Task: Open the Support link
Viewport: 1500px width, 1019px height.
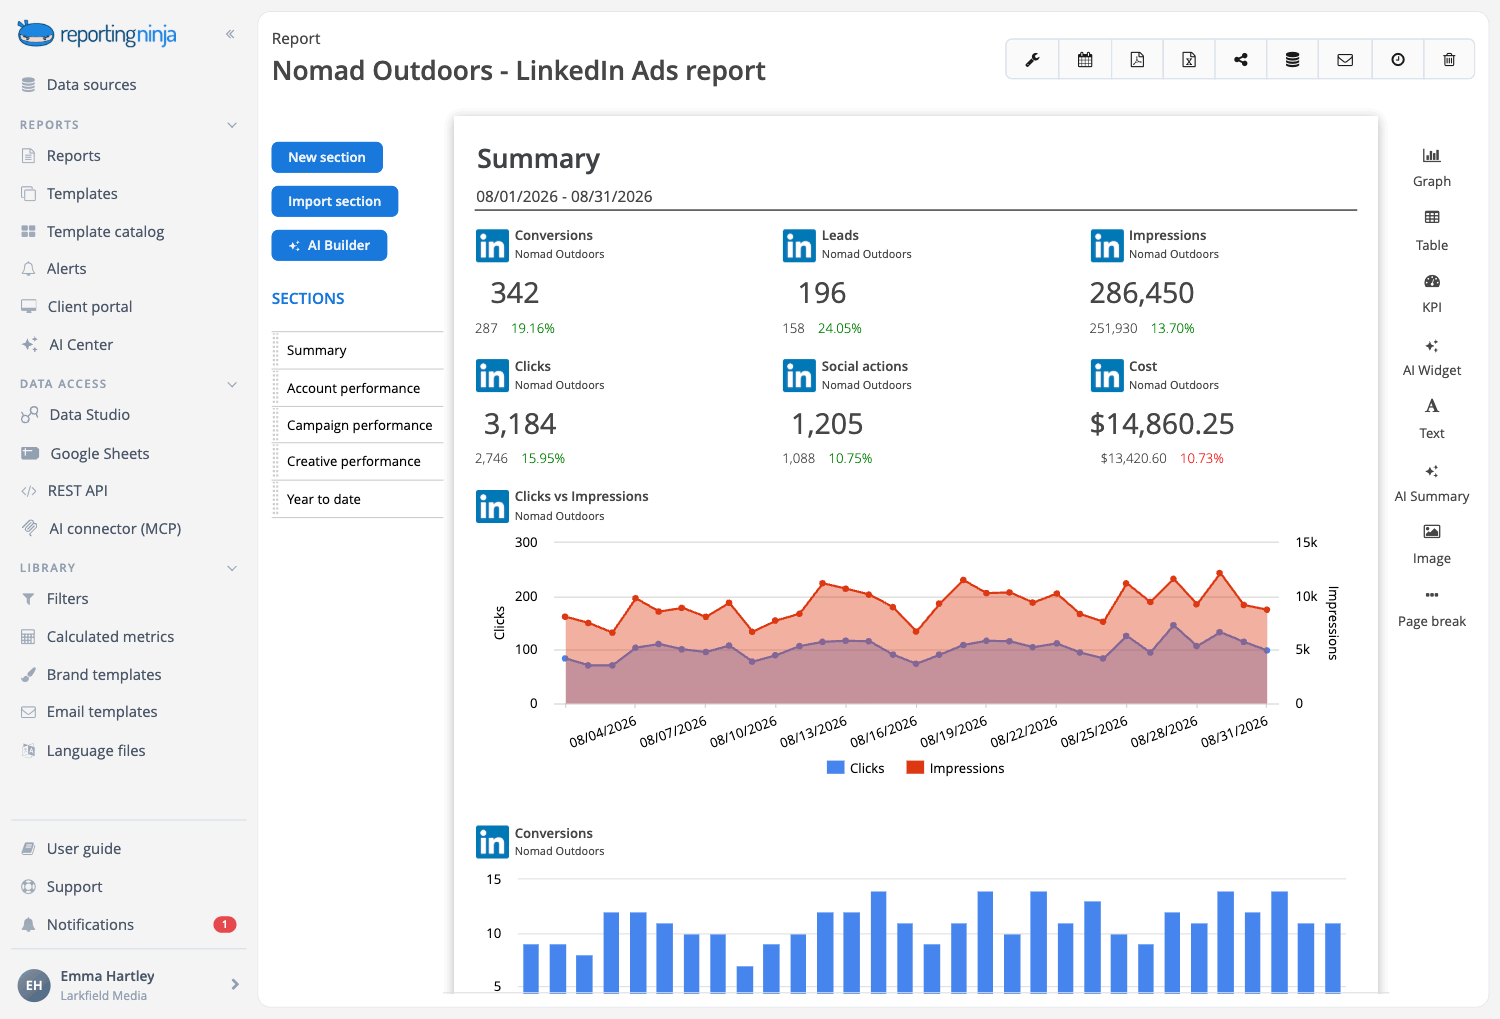Action: 74,887
